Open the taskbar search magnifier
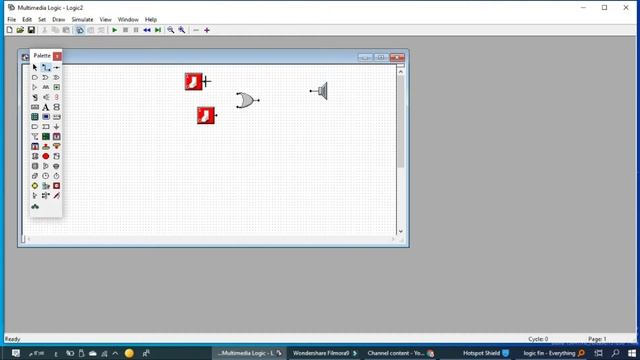Screen dimensions: 640x360 point(615,353)
